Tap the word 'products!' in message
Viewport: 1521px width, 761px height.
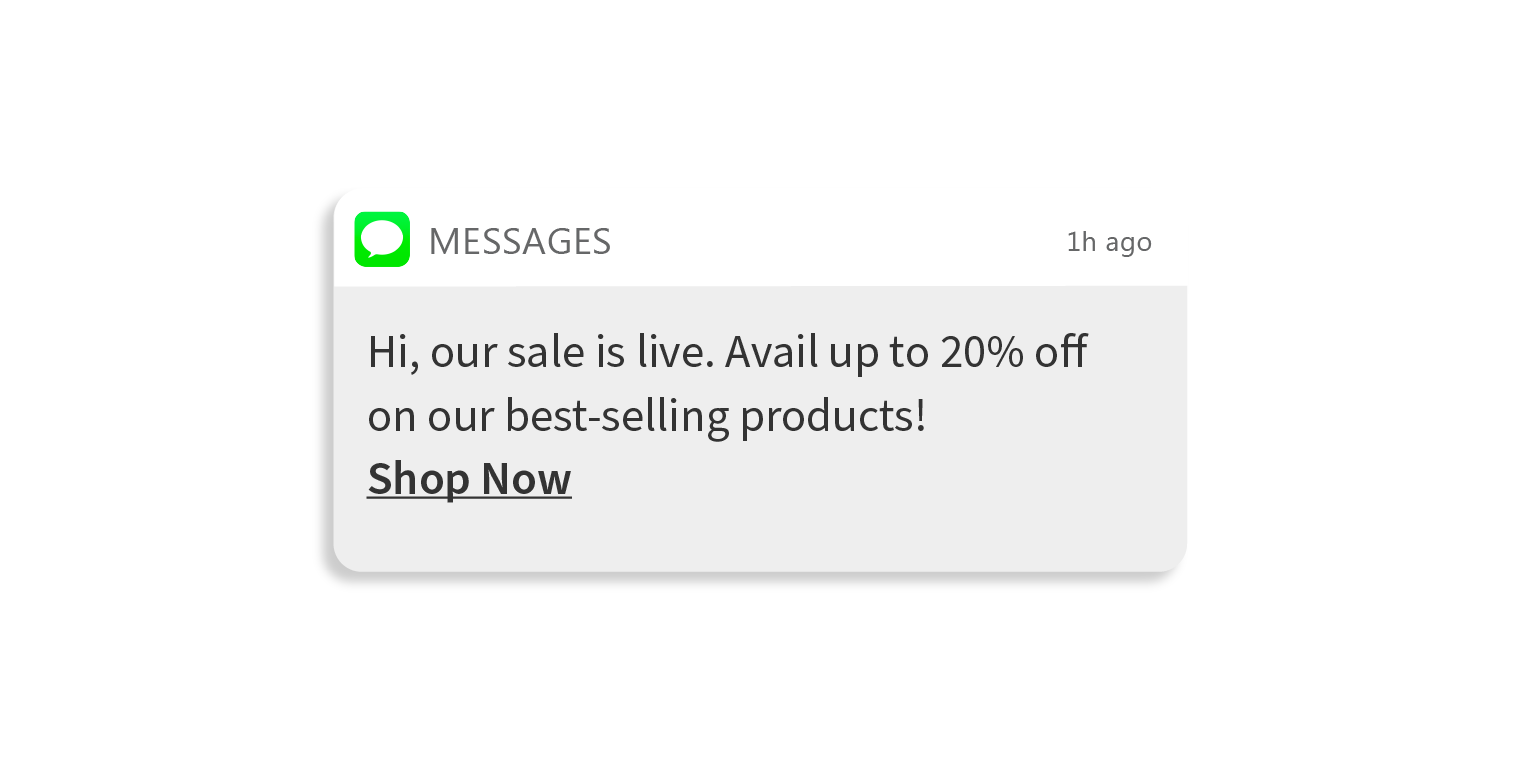coord(833,416)
